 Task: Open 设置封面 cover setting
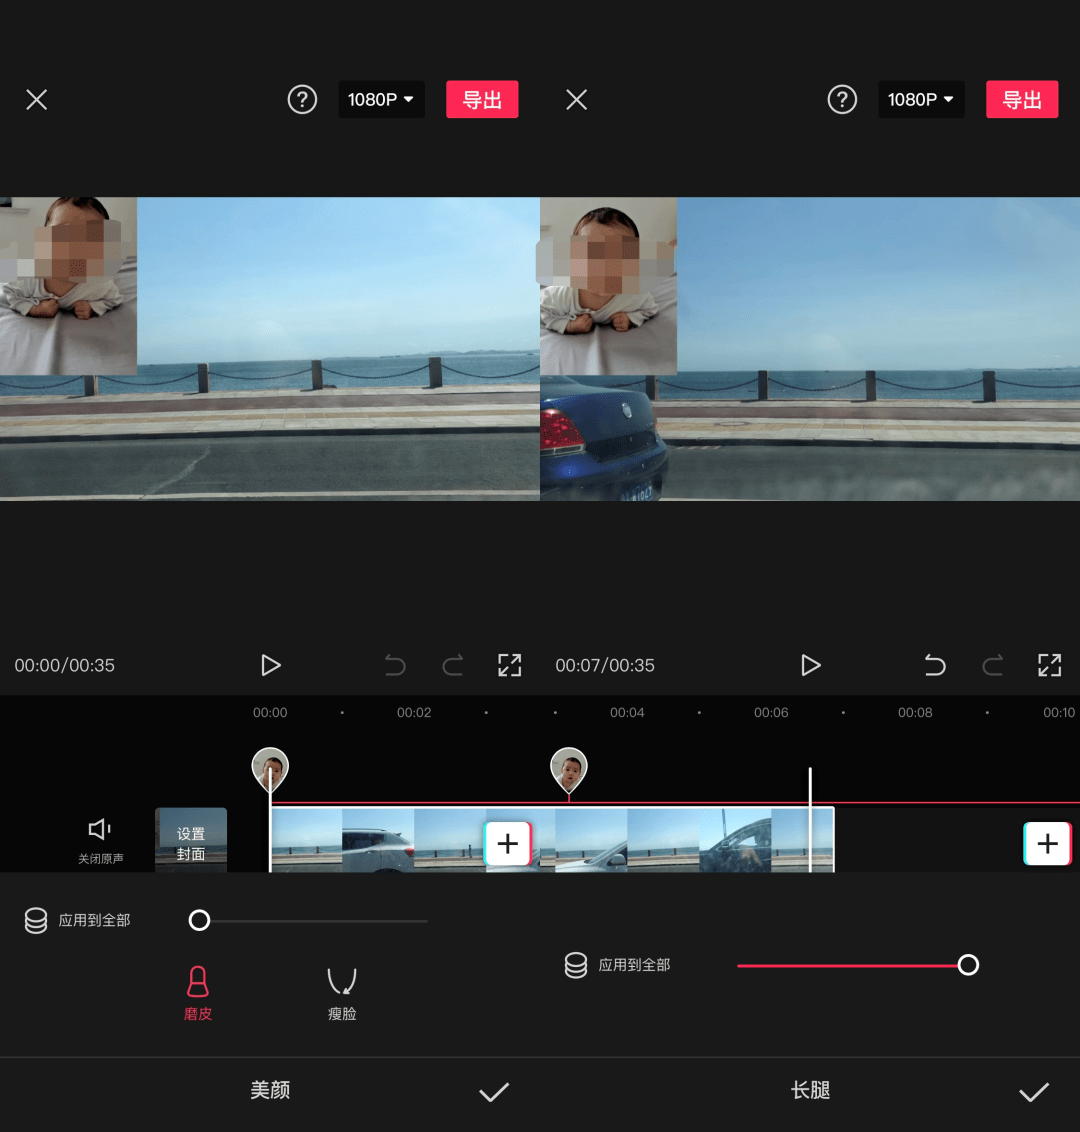[x=191, y=840]
